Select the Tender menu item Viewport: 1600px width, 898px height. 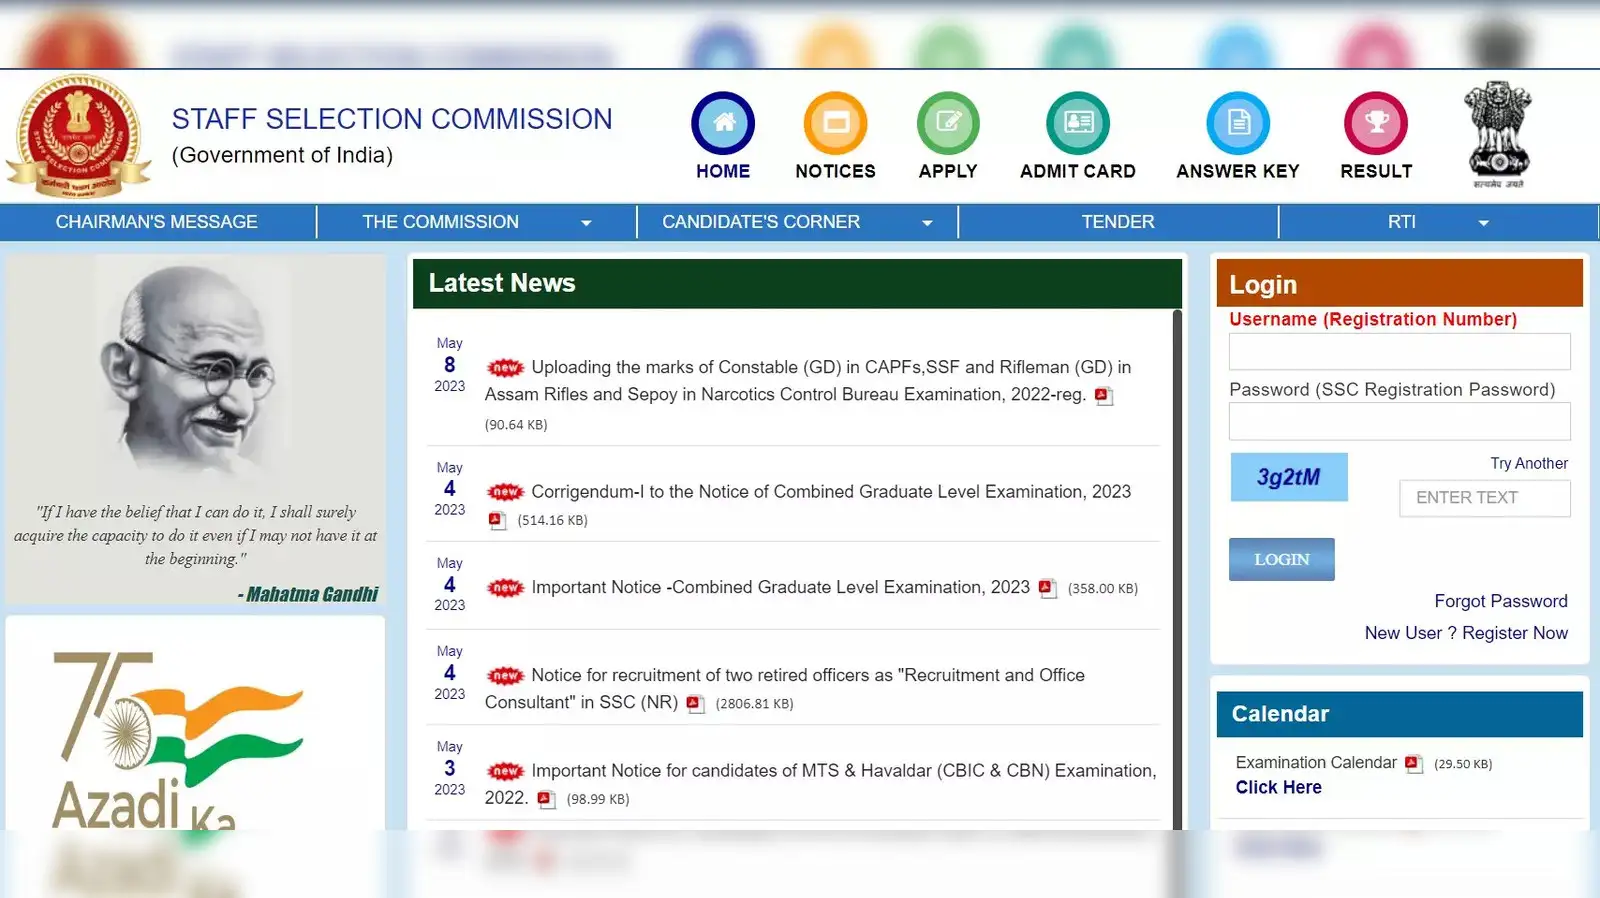(1117, 222)
